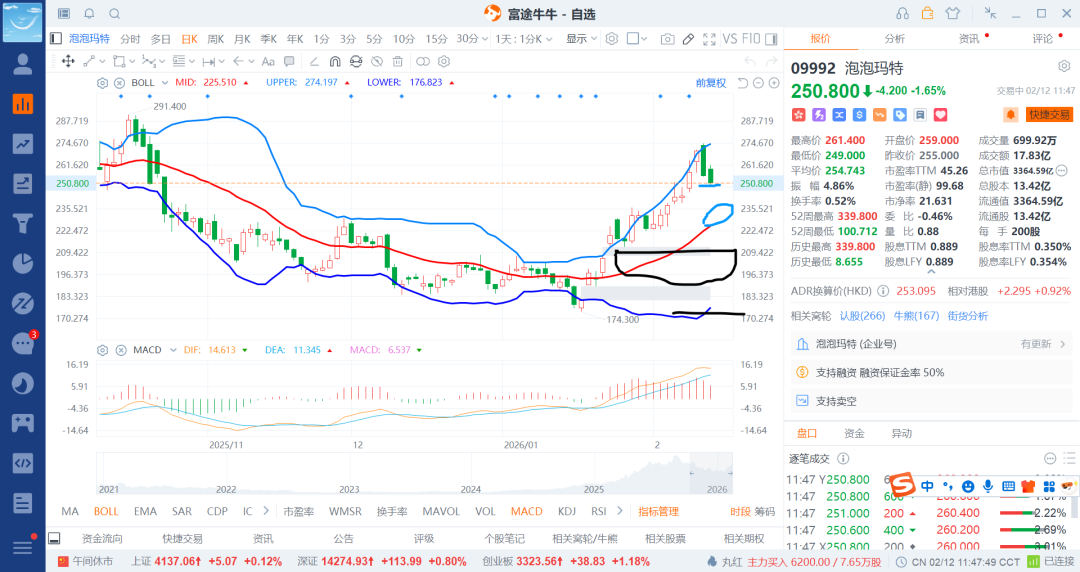Select the drawing pencil tool icon

(688, 39)
